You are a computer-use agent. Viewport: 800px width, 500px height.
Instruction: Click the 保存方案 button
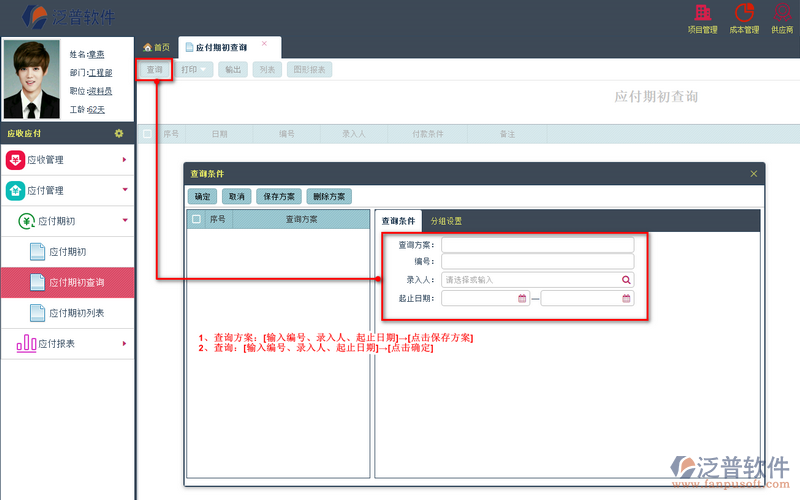click(277, 197)
